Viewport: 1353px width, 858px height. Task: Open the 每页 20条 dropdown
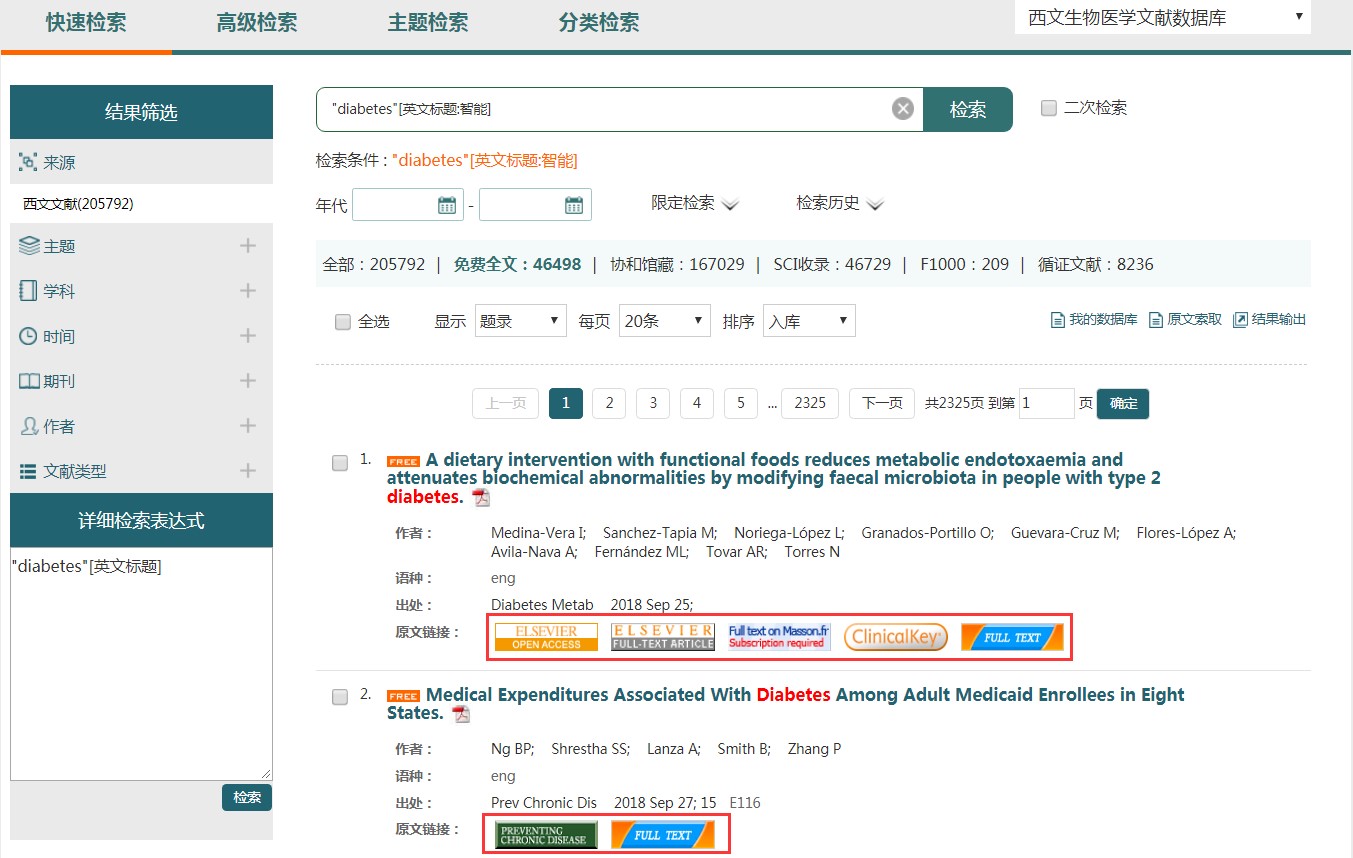click(664, 321)
